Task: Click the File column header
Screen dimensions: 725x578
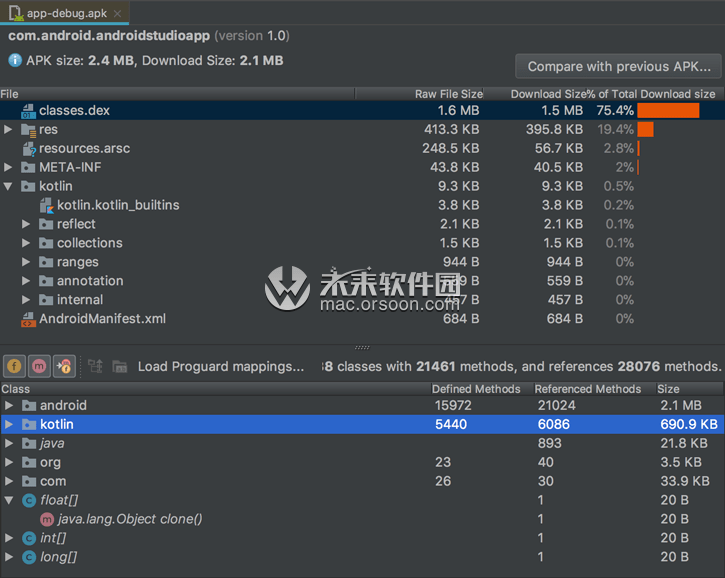Action: [x=178, y=94]
